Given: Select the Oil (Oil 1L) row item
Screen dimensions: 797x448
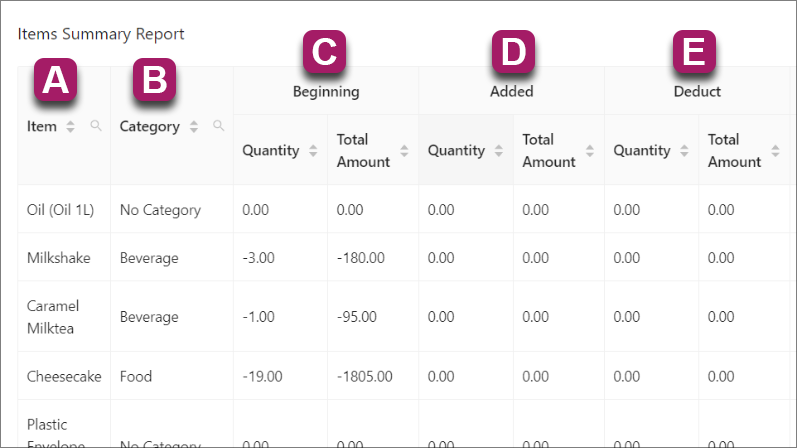Looking at the screenshot, I should pyautogui.click(x=58, y=210).
